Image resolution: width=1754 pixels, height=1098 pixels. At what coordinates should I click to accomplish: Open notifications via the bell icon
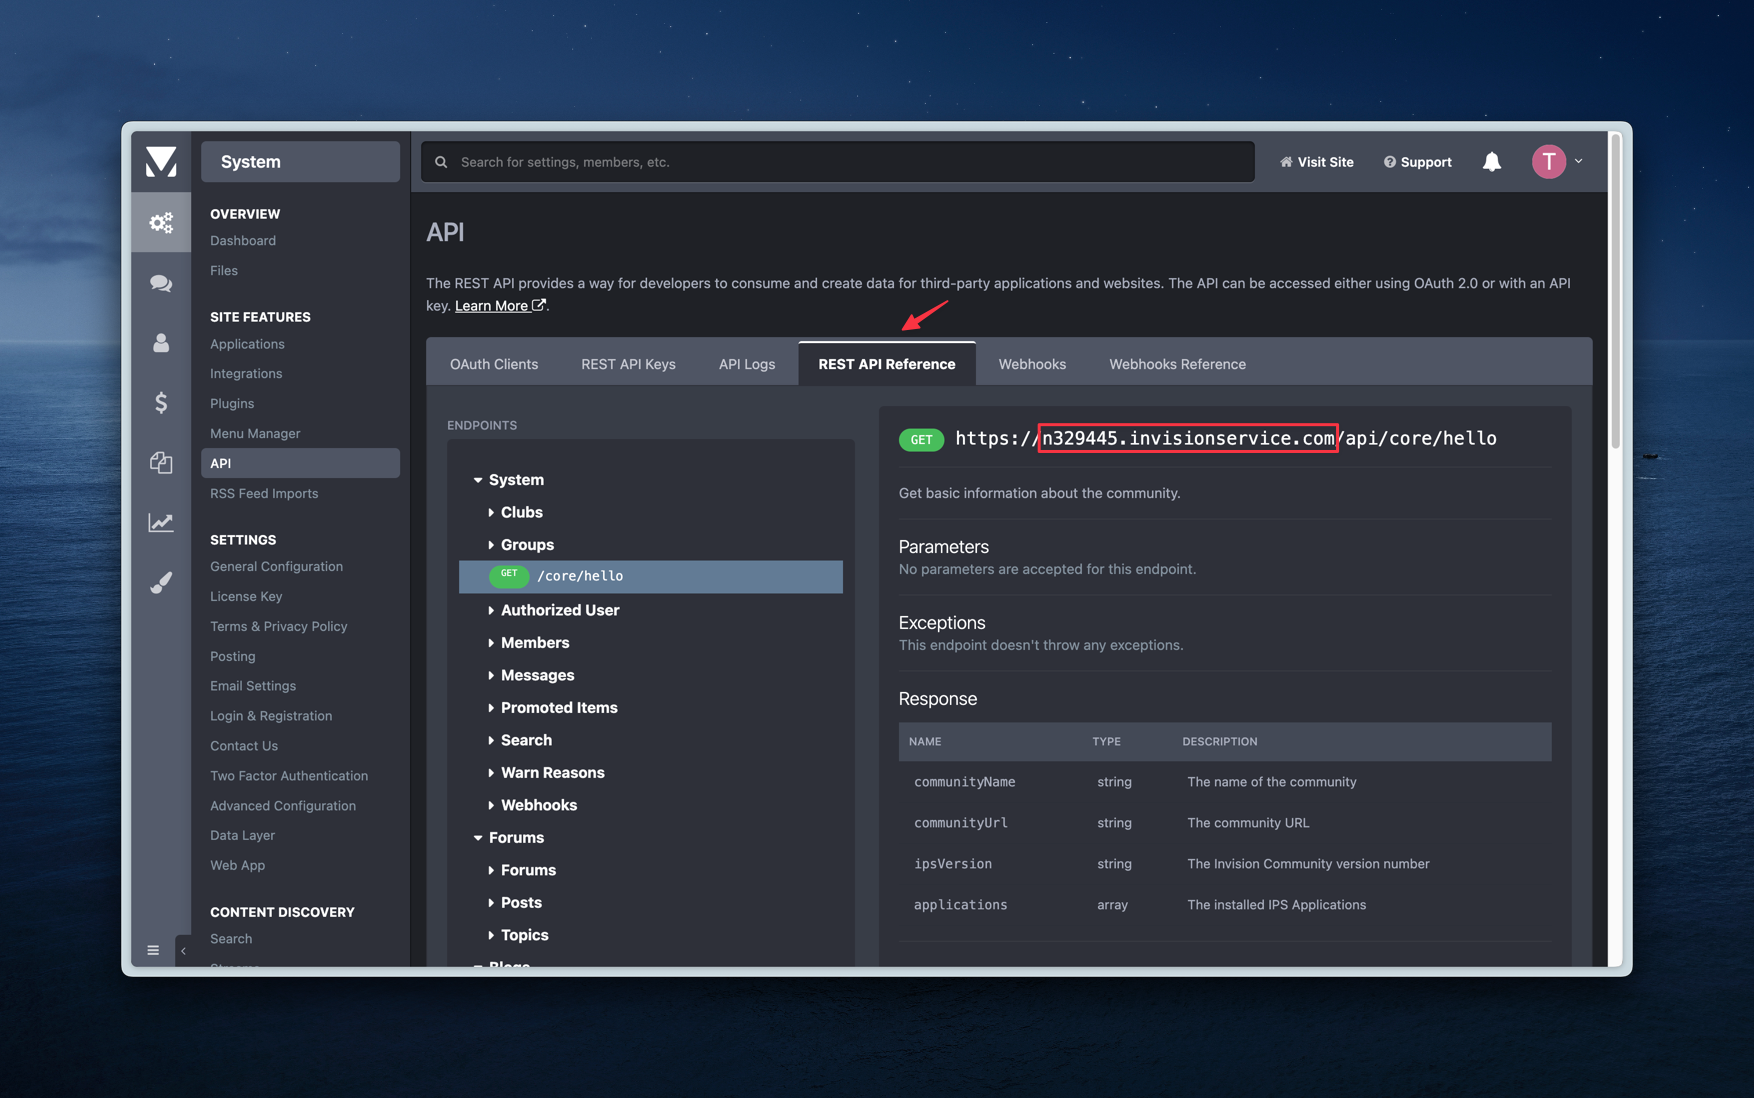[1492, 161]
